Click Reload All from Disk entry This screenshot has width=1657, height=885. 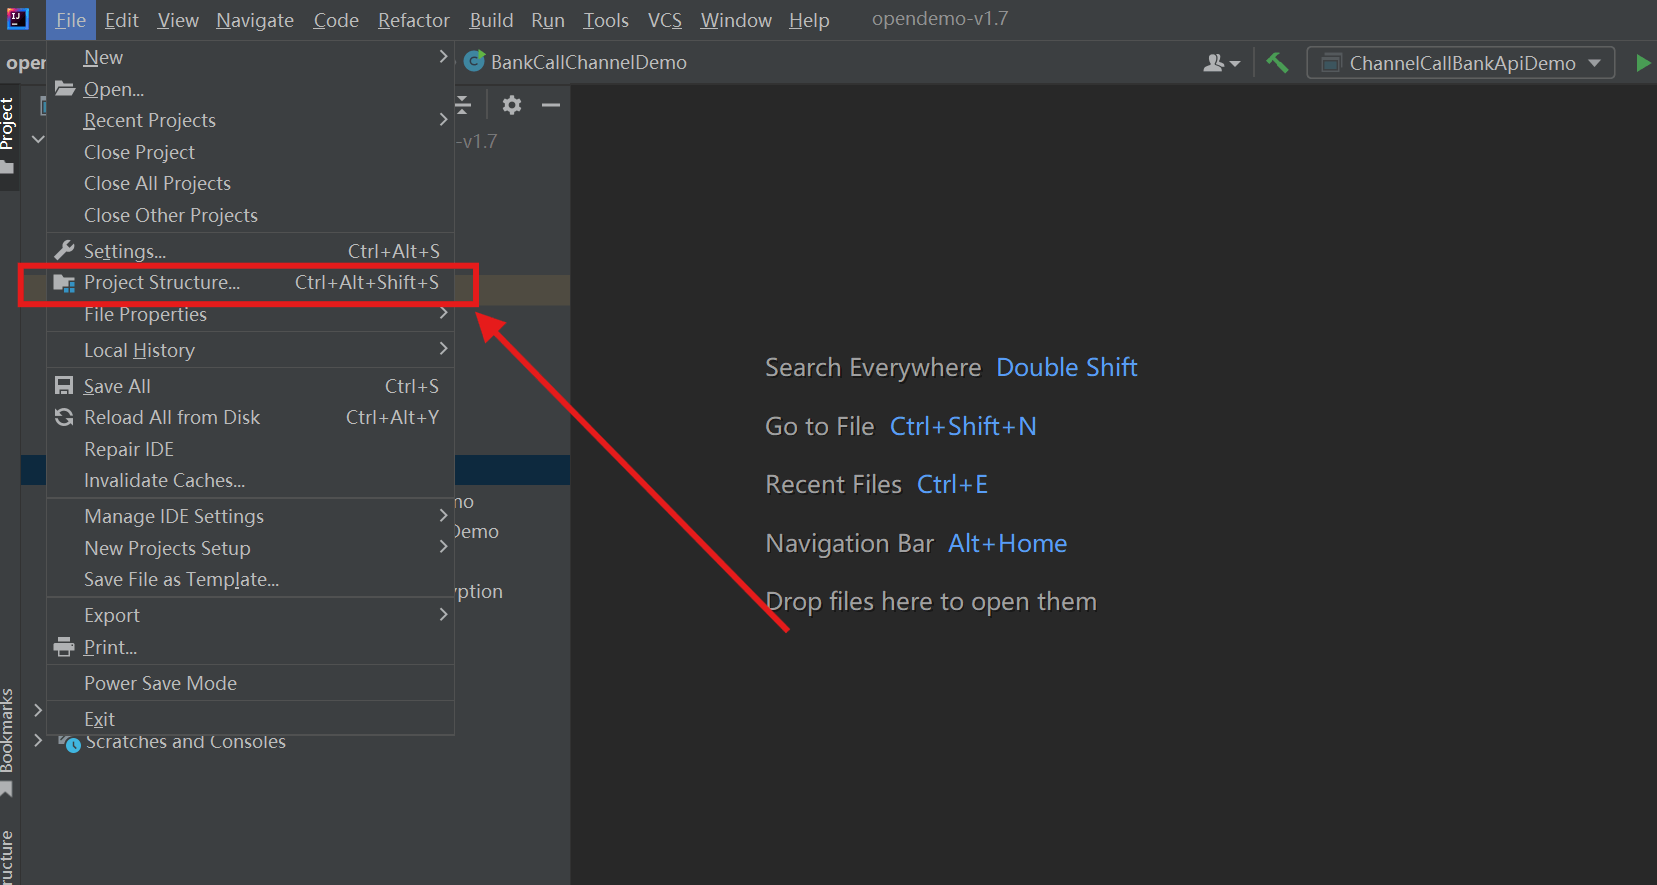[250, 417]
